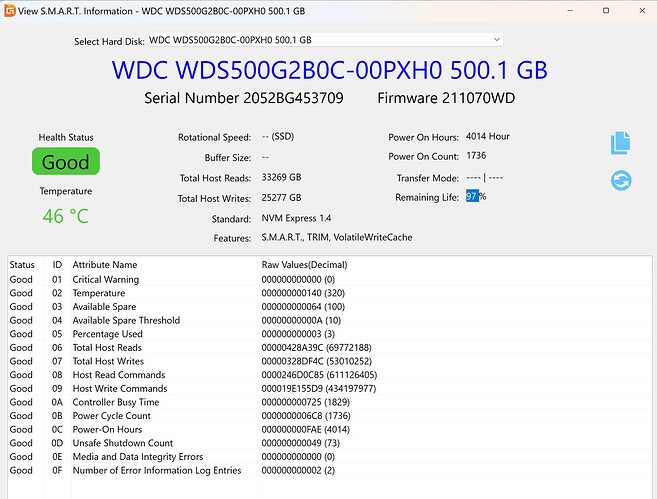The height and width of the screenshot is (499, 657).
Task: Click the copy S.M.A.R.T. info icon
Action: click(621, 143)
